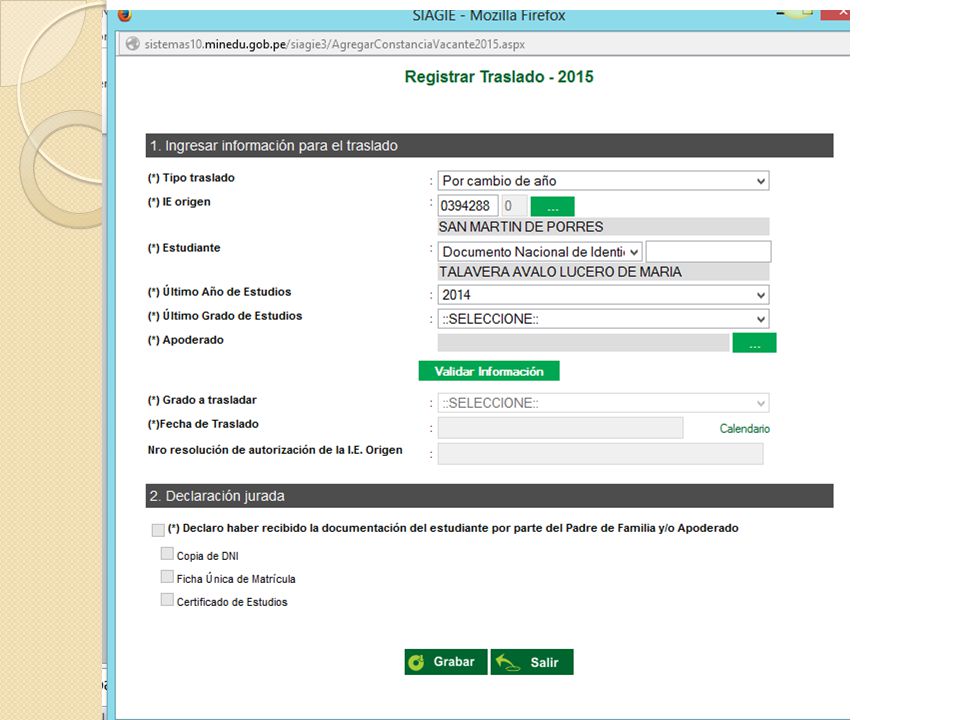Click the Ingresar información para el traslado header

[489, 146]
